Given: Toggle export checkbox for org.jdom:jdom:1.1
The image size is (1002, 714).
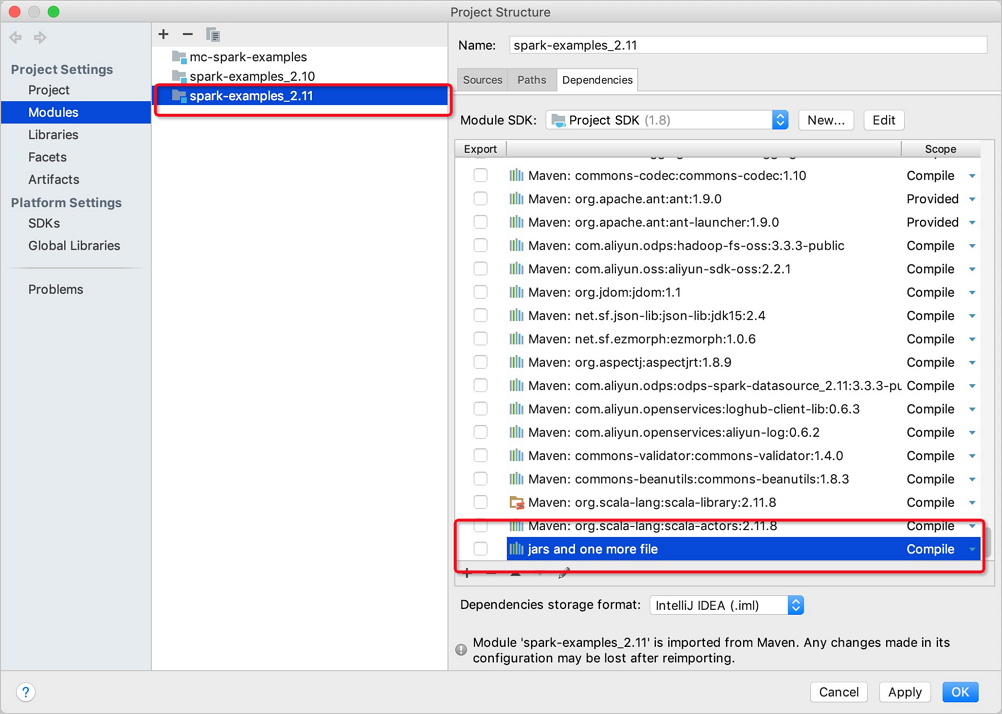Looking at the screenshot, I should pyautogui.click(x=481, y=292).
